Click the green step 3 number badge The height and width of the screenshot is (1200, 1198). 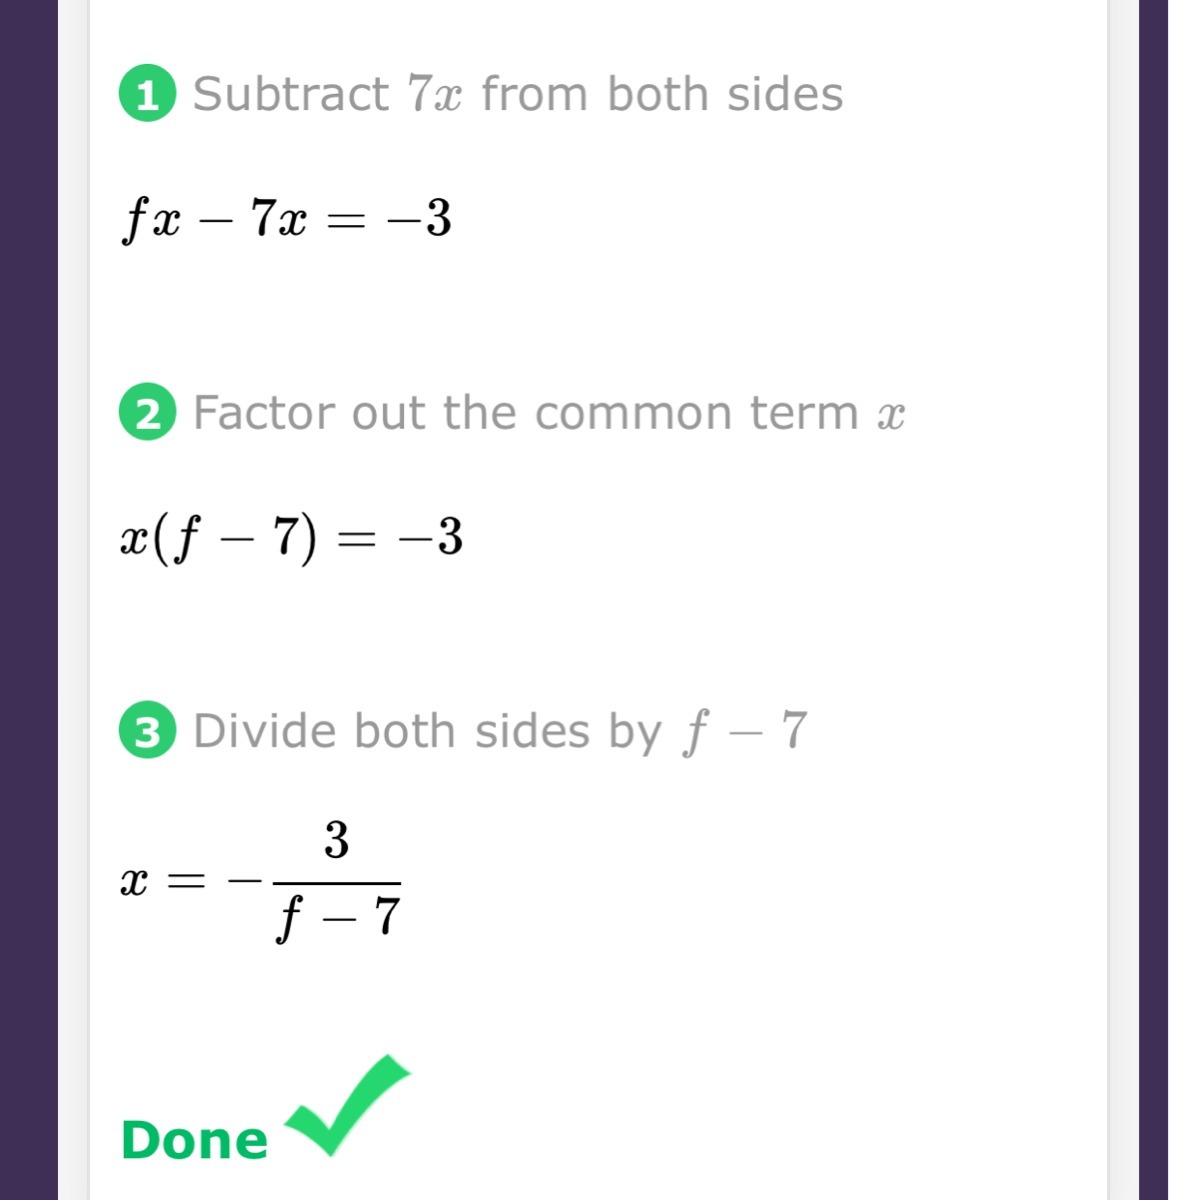(x=147, y=732)
